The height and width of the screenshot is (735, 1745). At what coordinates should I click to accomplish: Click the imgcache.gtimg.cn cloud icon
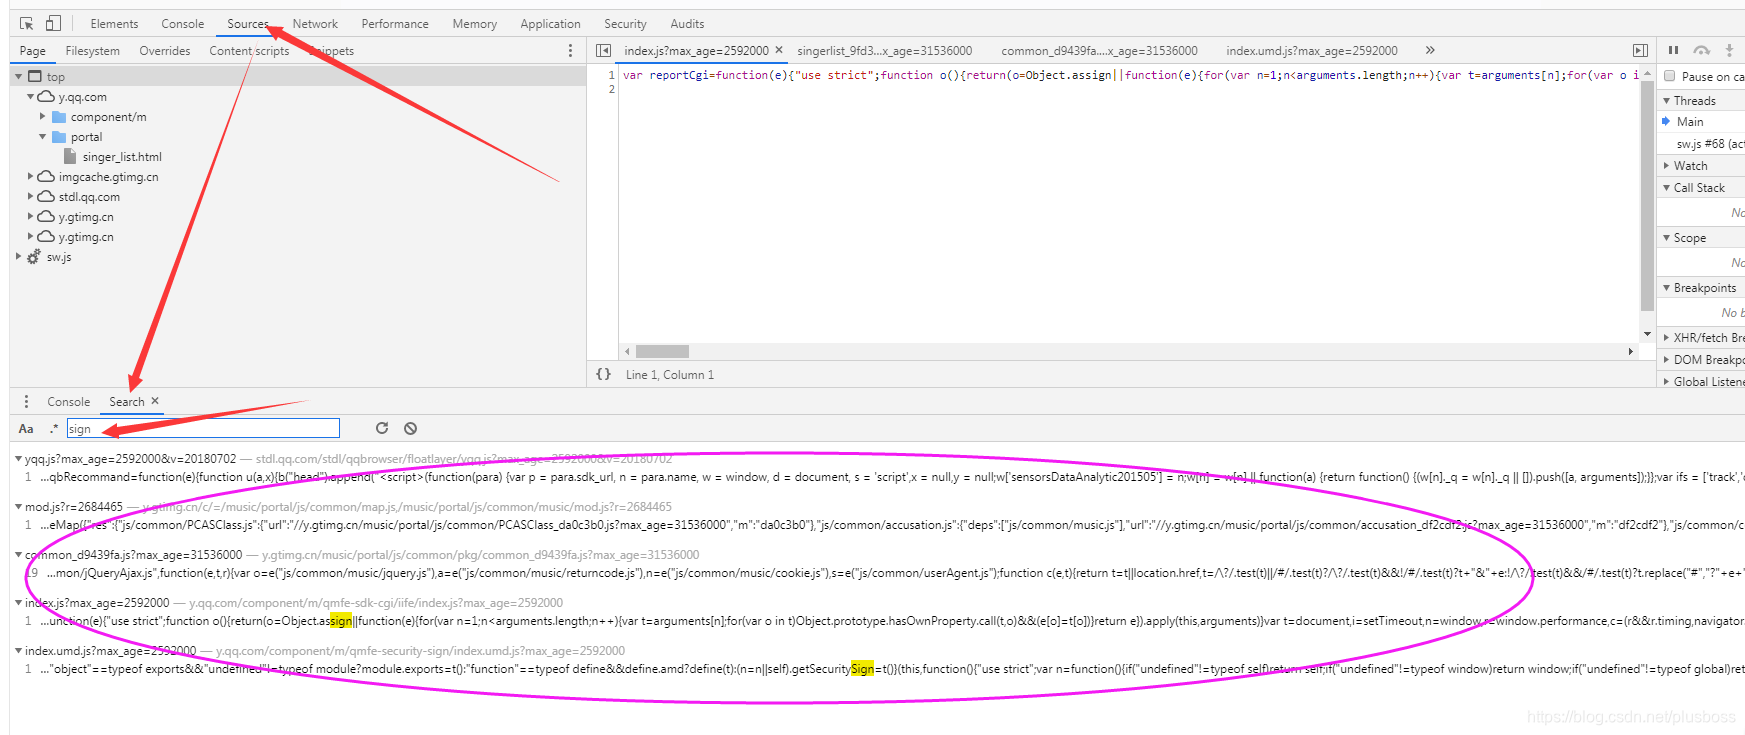click(46, 177)
